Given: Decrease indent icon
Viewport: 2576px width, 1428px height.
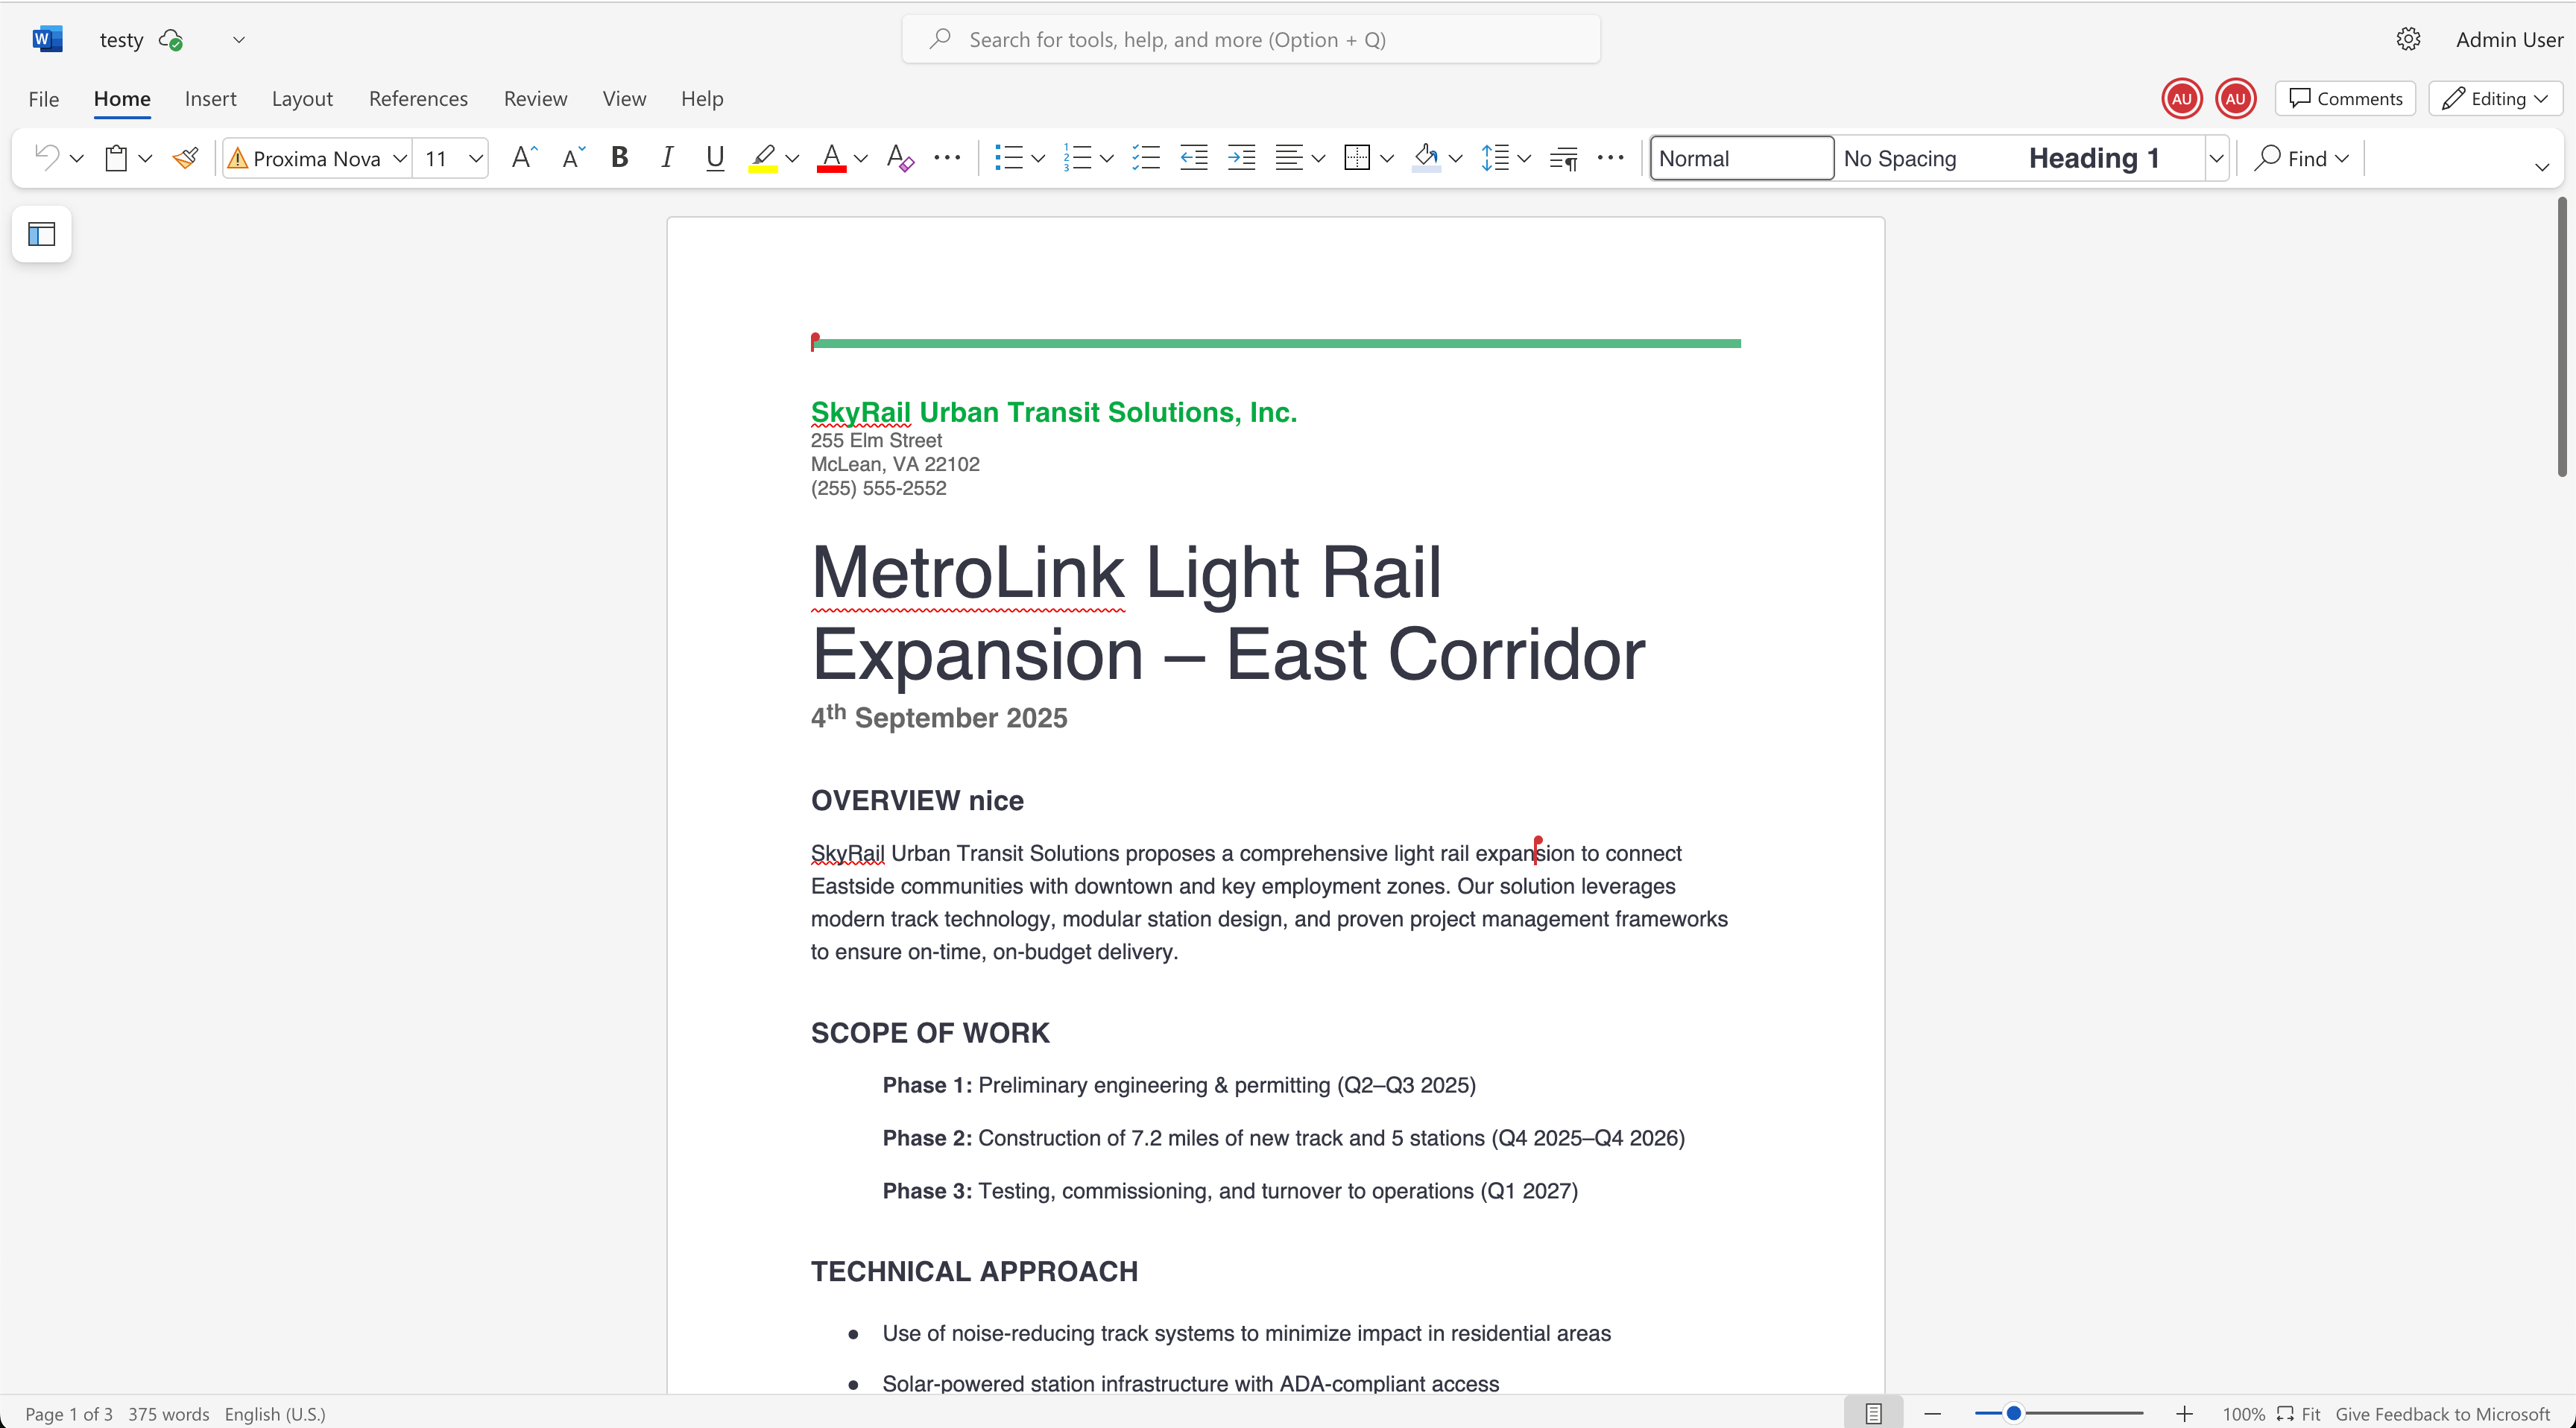Looking at the screenshot, I should point(1194,158).
